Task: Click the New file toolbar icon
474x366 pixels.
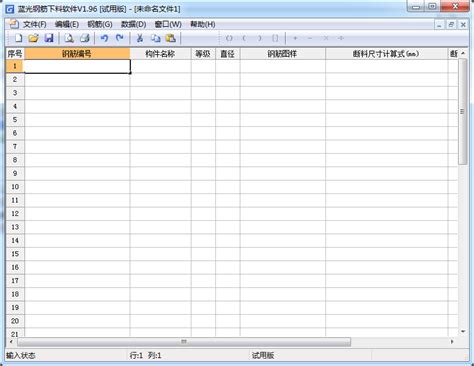Action: tap(18, 38)
